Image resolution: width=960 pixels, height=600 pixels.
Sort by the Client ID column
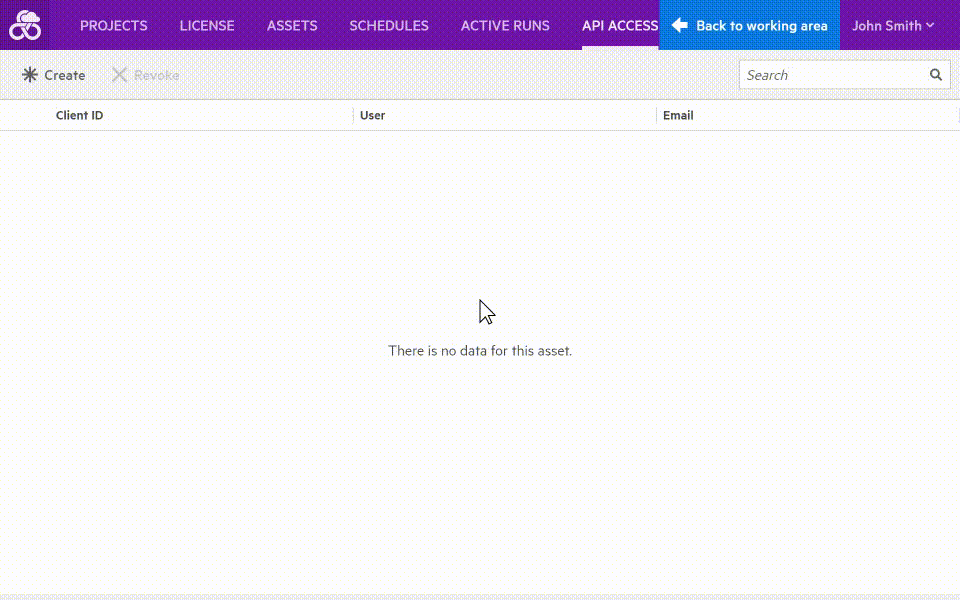(x=80, y=115)
